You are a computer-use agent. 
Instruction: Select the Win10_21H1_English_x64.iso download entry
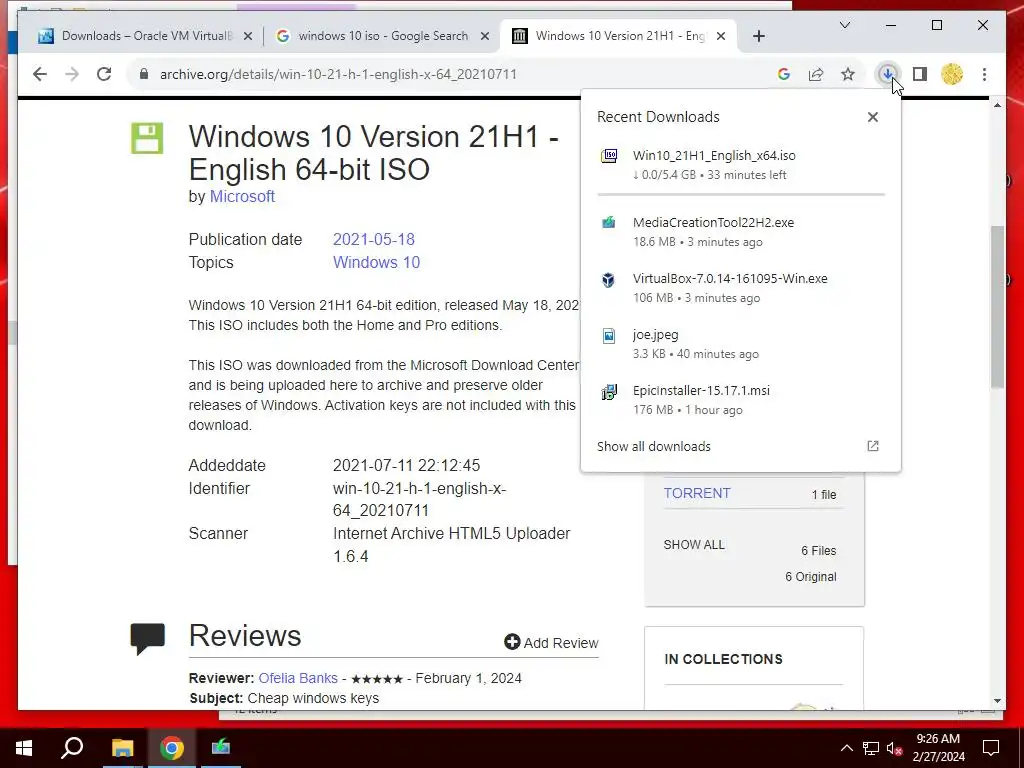(x=741, y=165)
